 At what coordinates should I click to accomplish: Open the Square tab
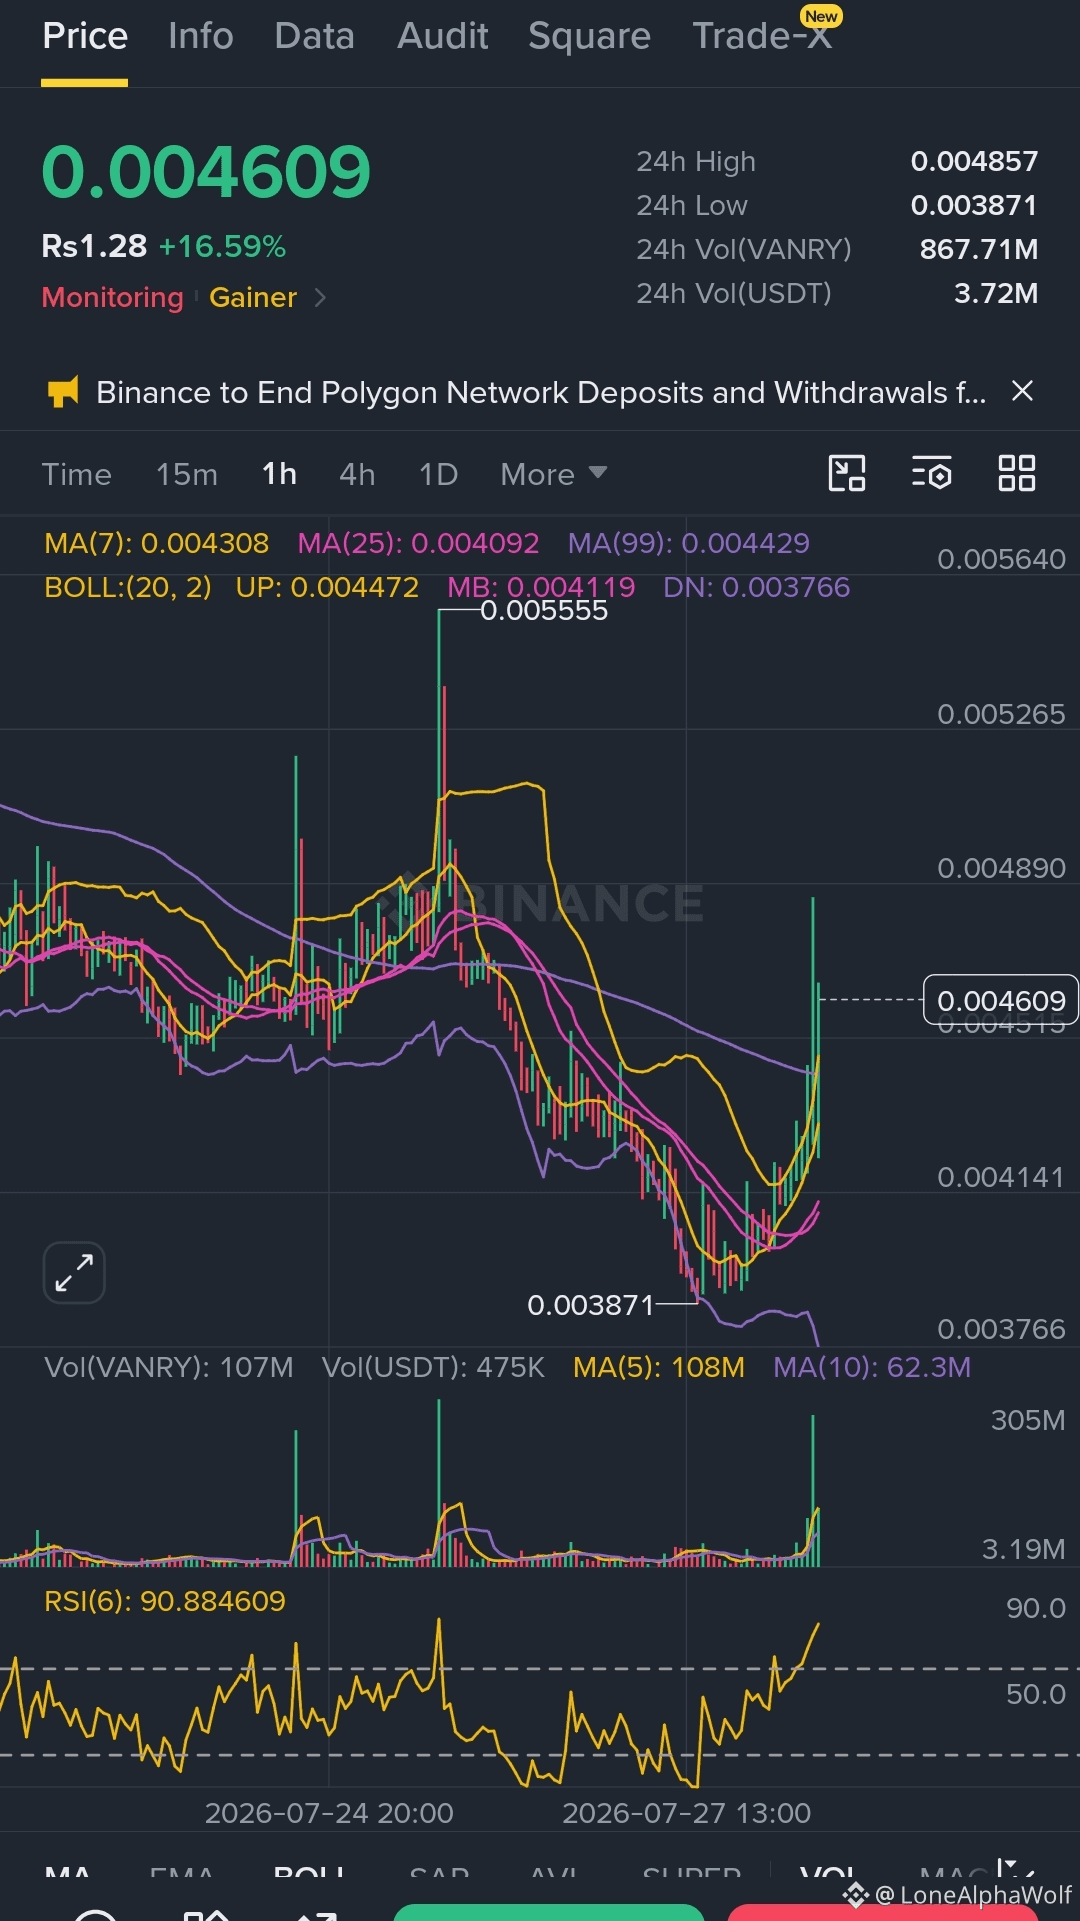coord(590,37)
